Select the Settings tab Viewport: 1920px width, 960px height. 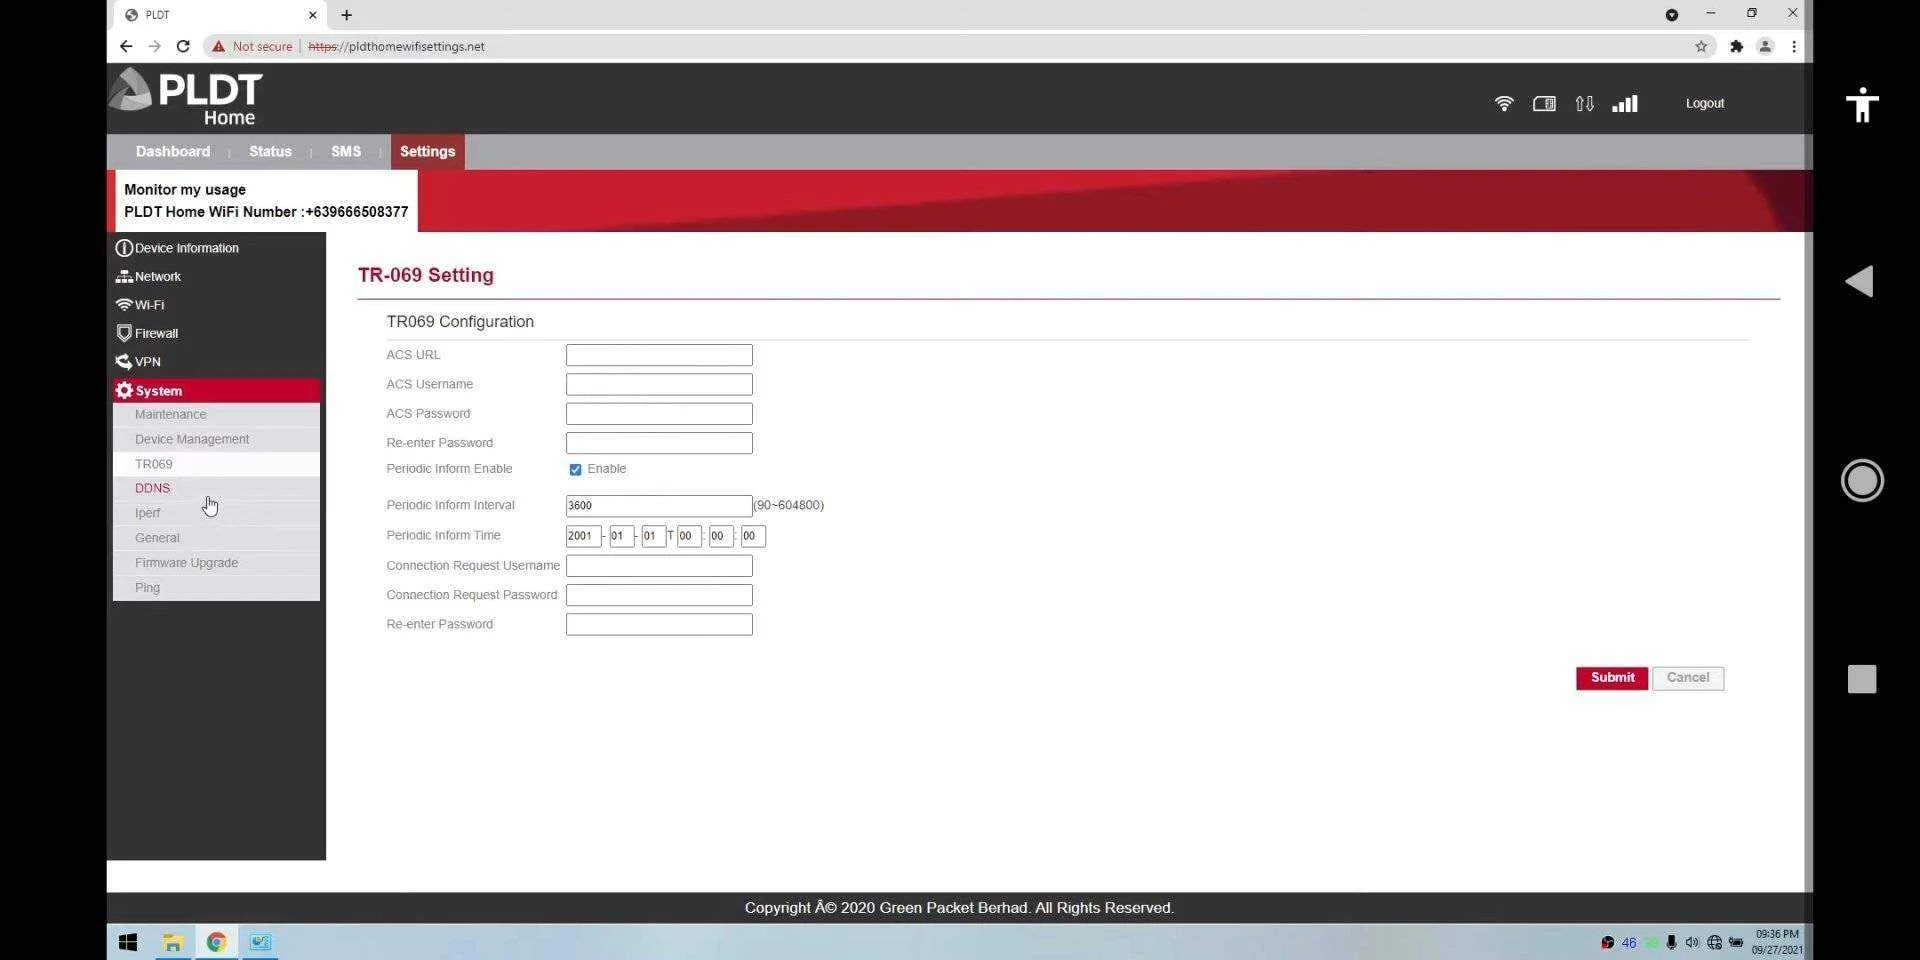[x=427, y=151]
